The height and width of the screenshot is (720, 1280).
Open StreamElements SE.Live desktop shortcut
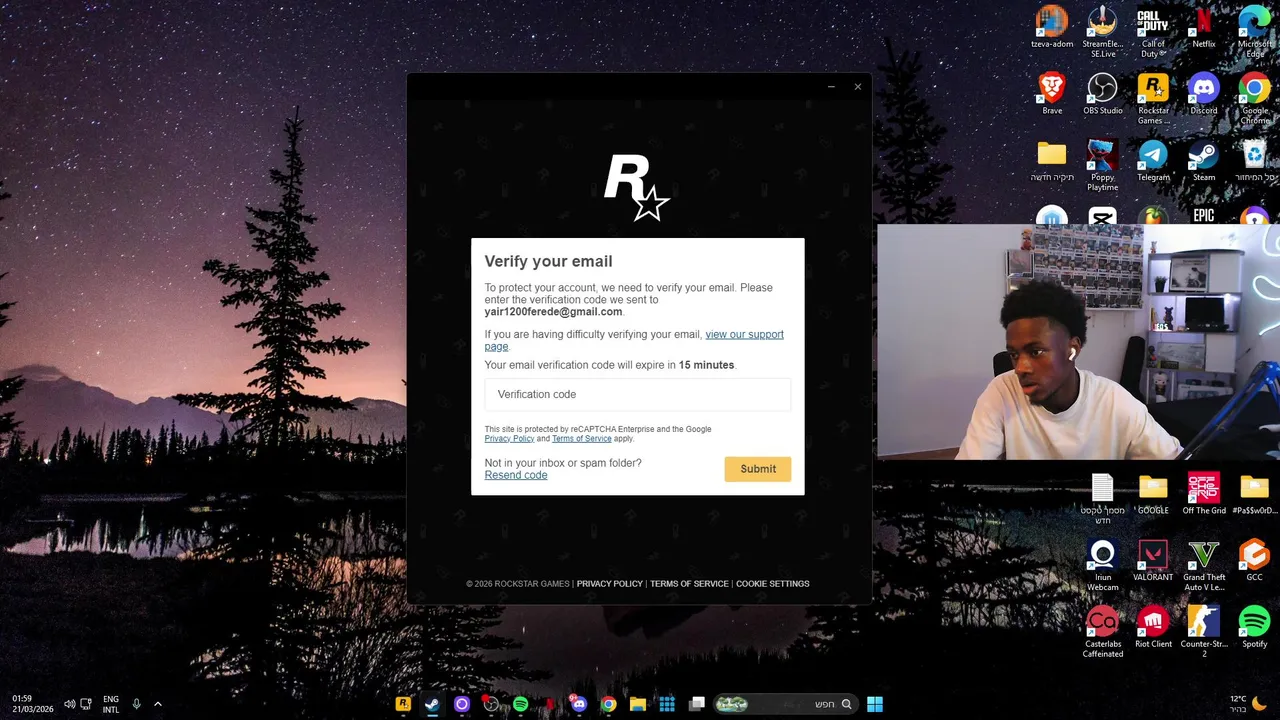(1103, 30)
